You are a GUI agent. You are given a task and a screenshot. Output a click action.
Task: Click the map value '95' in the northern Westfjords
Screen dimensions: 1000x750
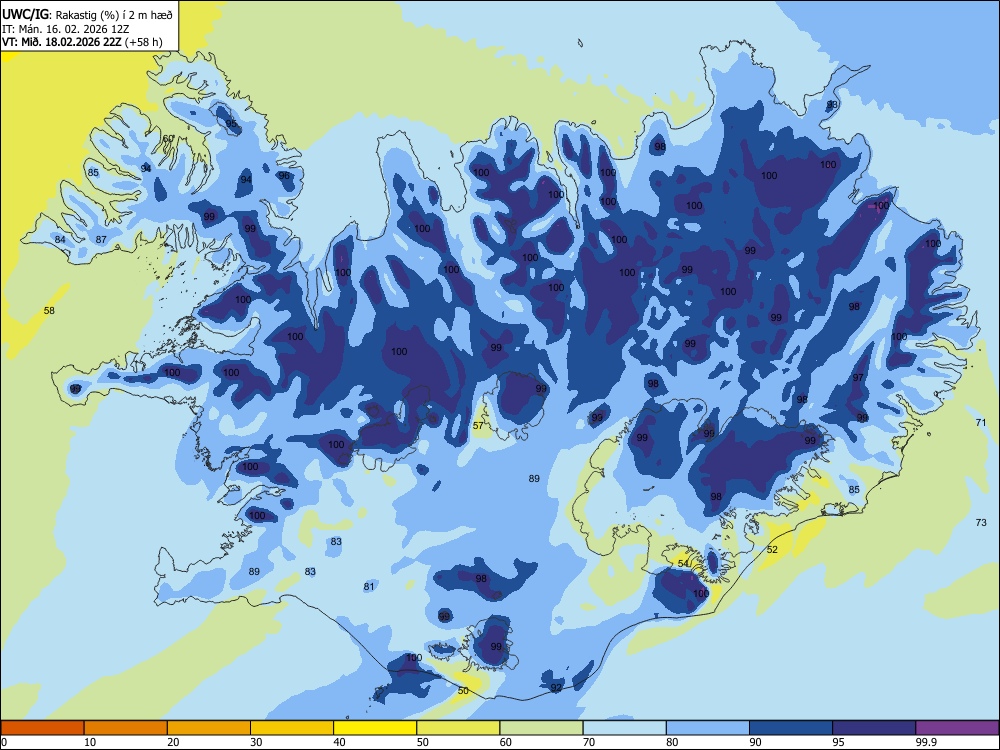tap(231, 124)
